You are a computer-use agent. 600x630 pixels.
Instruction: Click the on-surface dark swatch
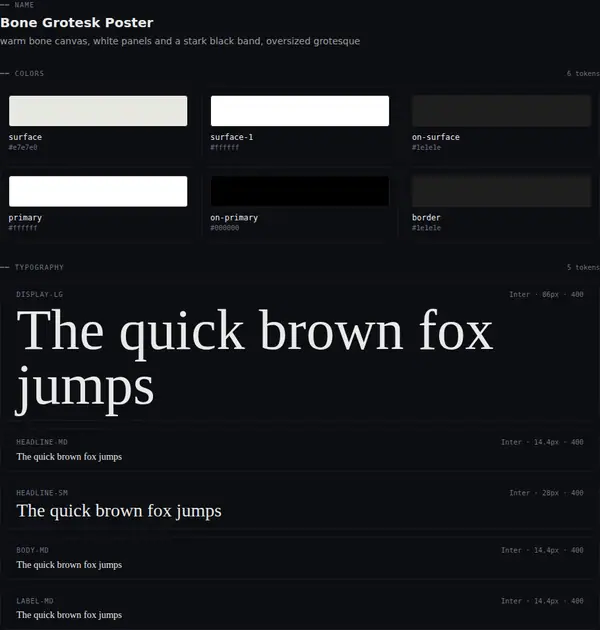(x=502, y=111)
